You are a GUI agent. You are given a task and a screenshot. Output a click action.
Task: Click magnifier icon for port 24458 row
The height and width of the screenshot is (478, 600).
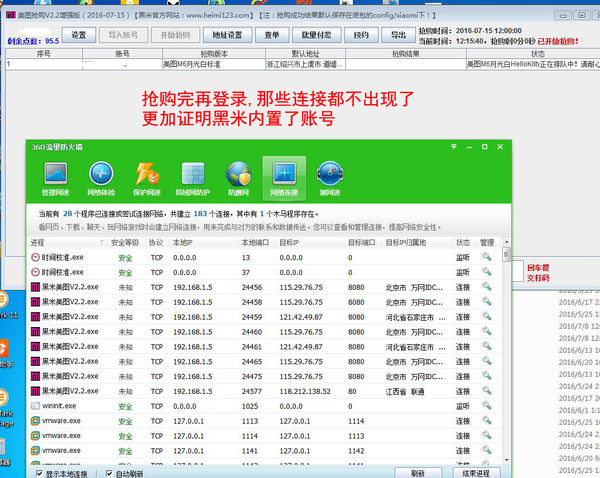(487, 302)
